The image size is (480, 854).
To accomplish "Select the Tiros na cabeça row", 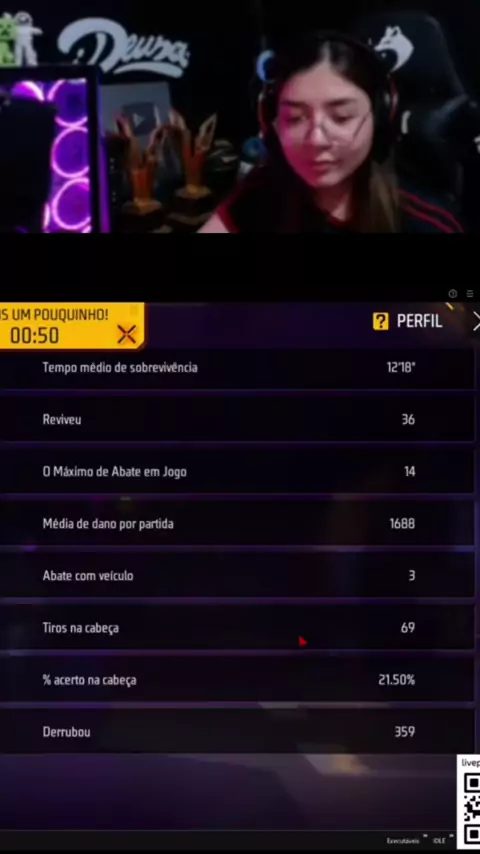I will pos(236,628).
